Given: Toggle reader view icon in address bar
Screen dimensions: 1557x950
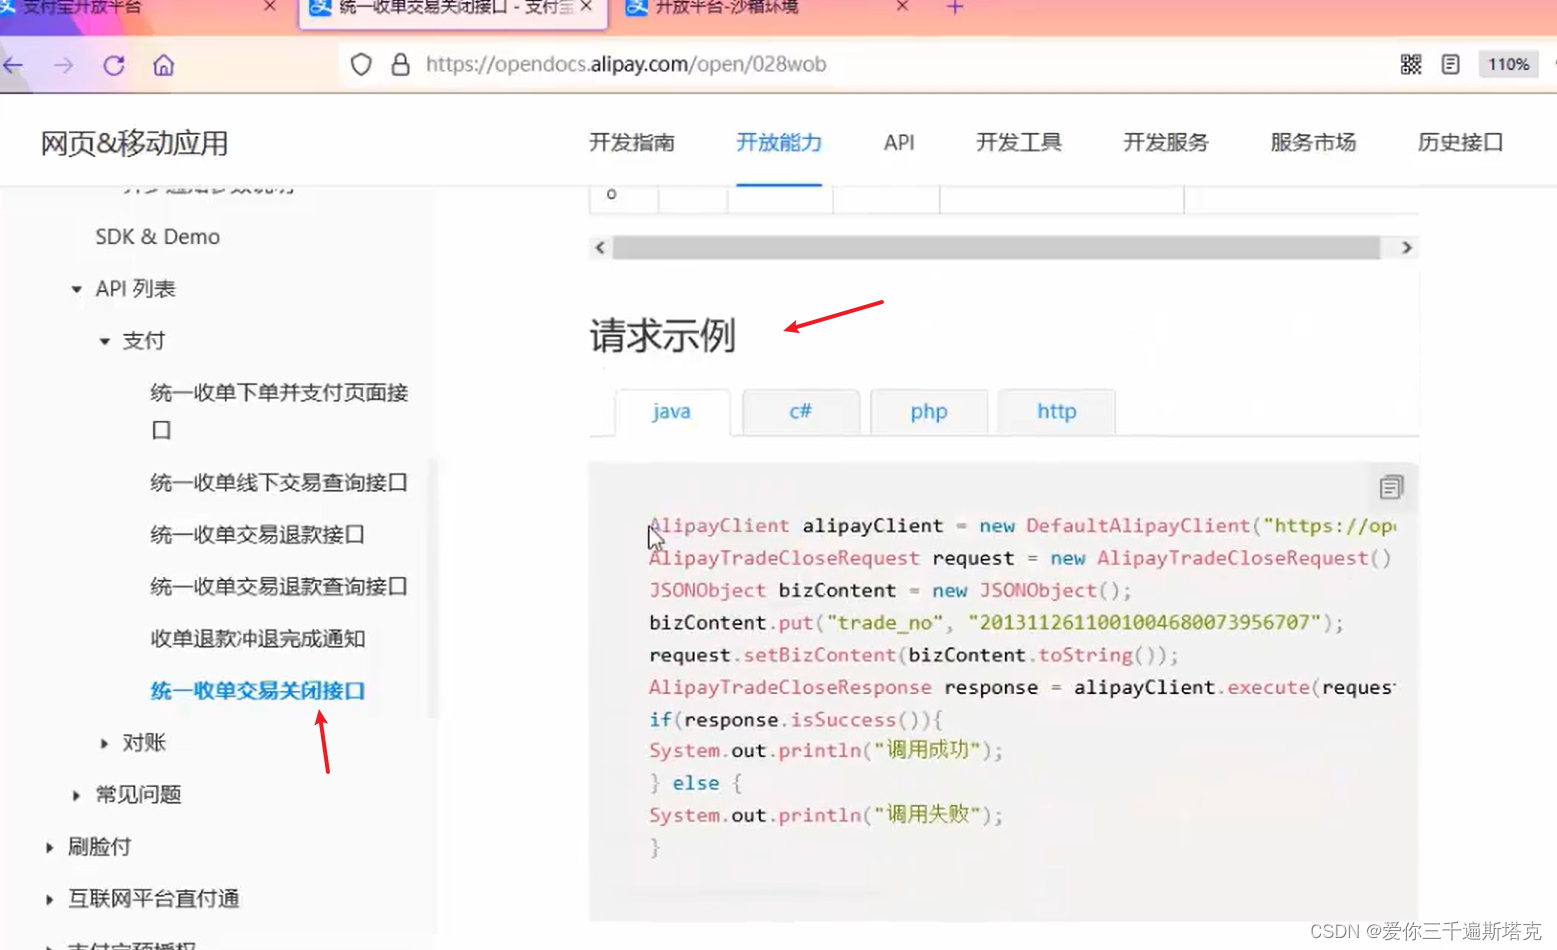Looking at the screenshot, I should pyautogui.click(x=1451, y=65).
